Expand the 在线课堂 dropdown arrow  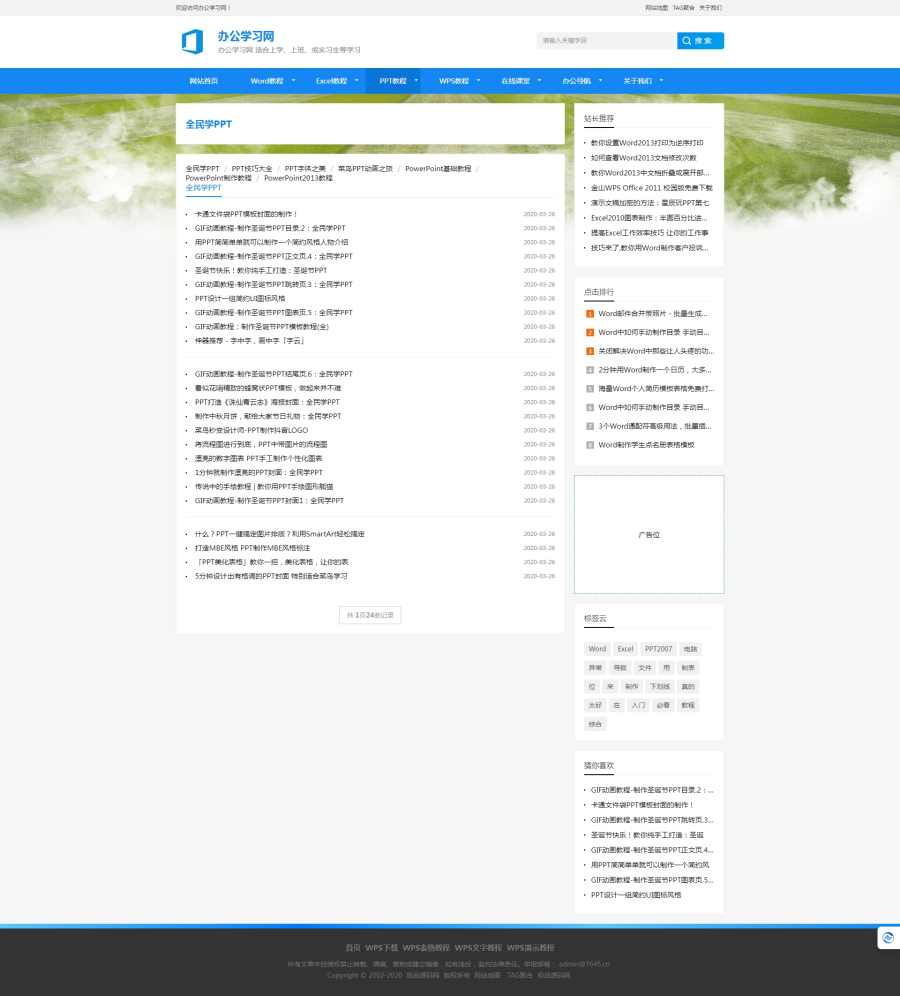[539, 80]
